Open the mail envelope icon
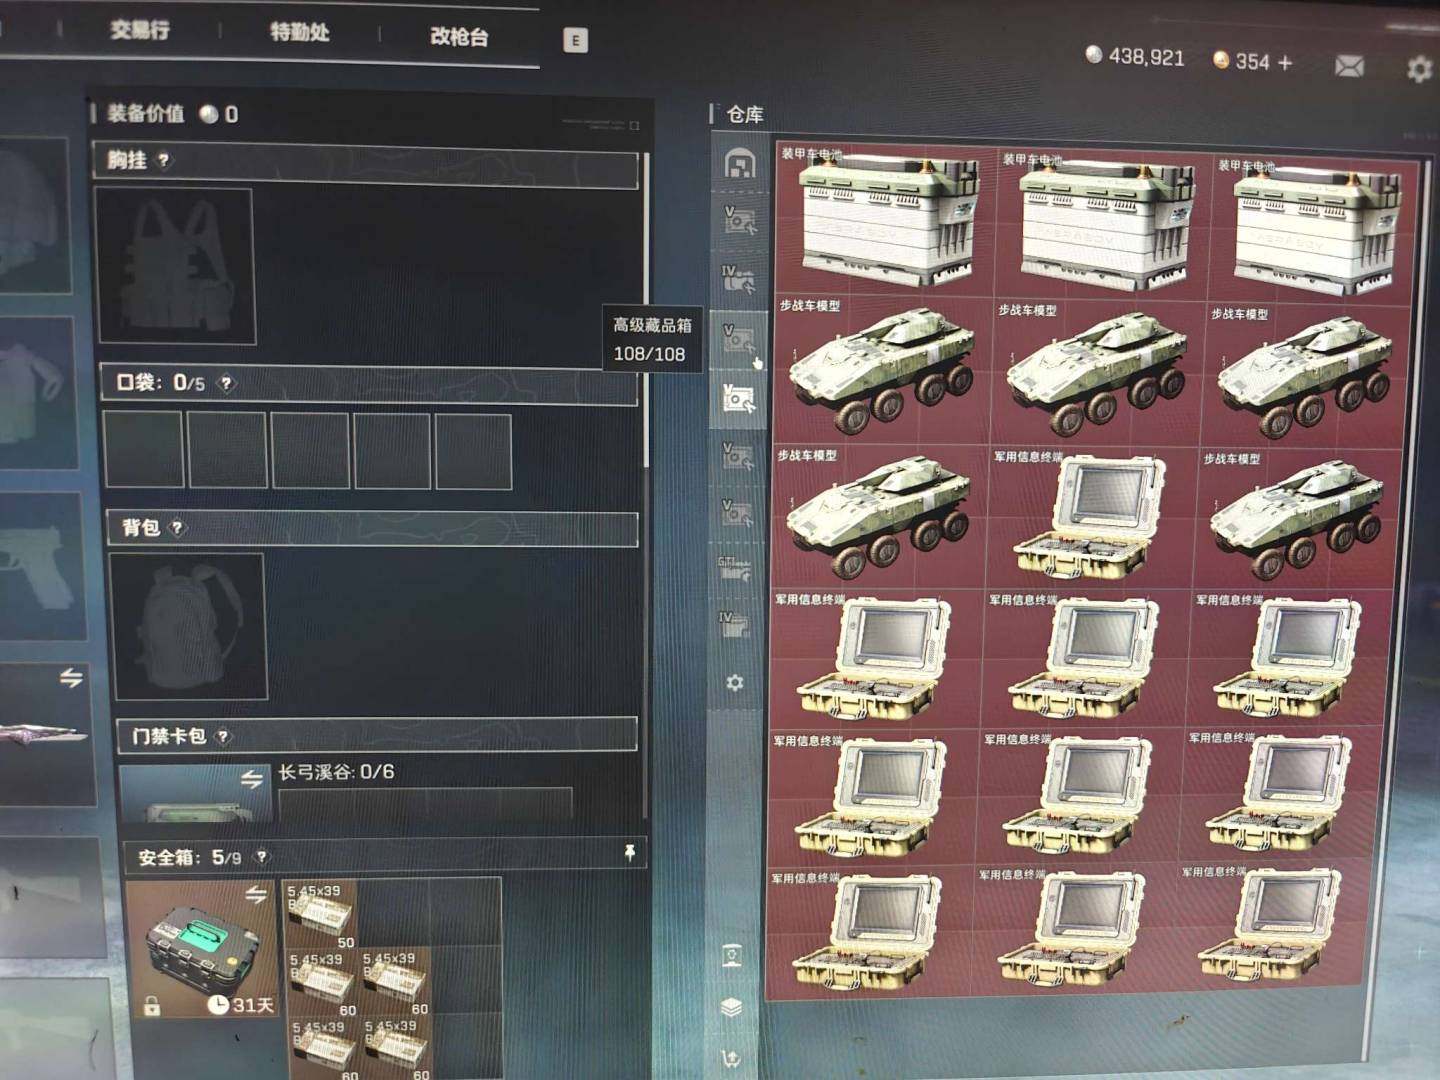The image size is (1440, 1080). coord(1349,66)
